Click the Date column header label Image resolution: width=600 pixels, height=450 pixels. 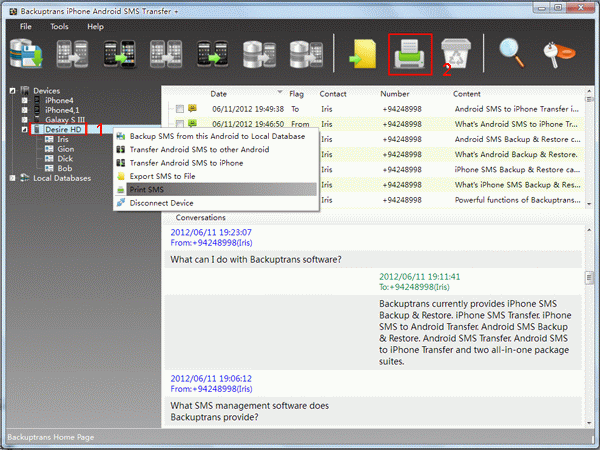point(218,94)
